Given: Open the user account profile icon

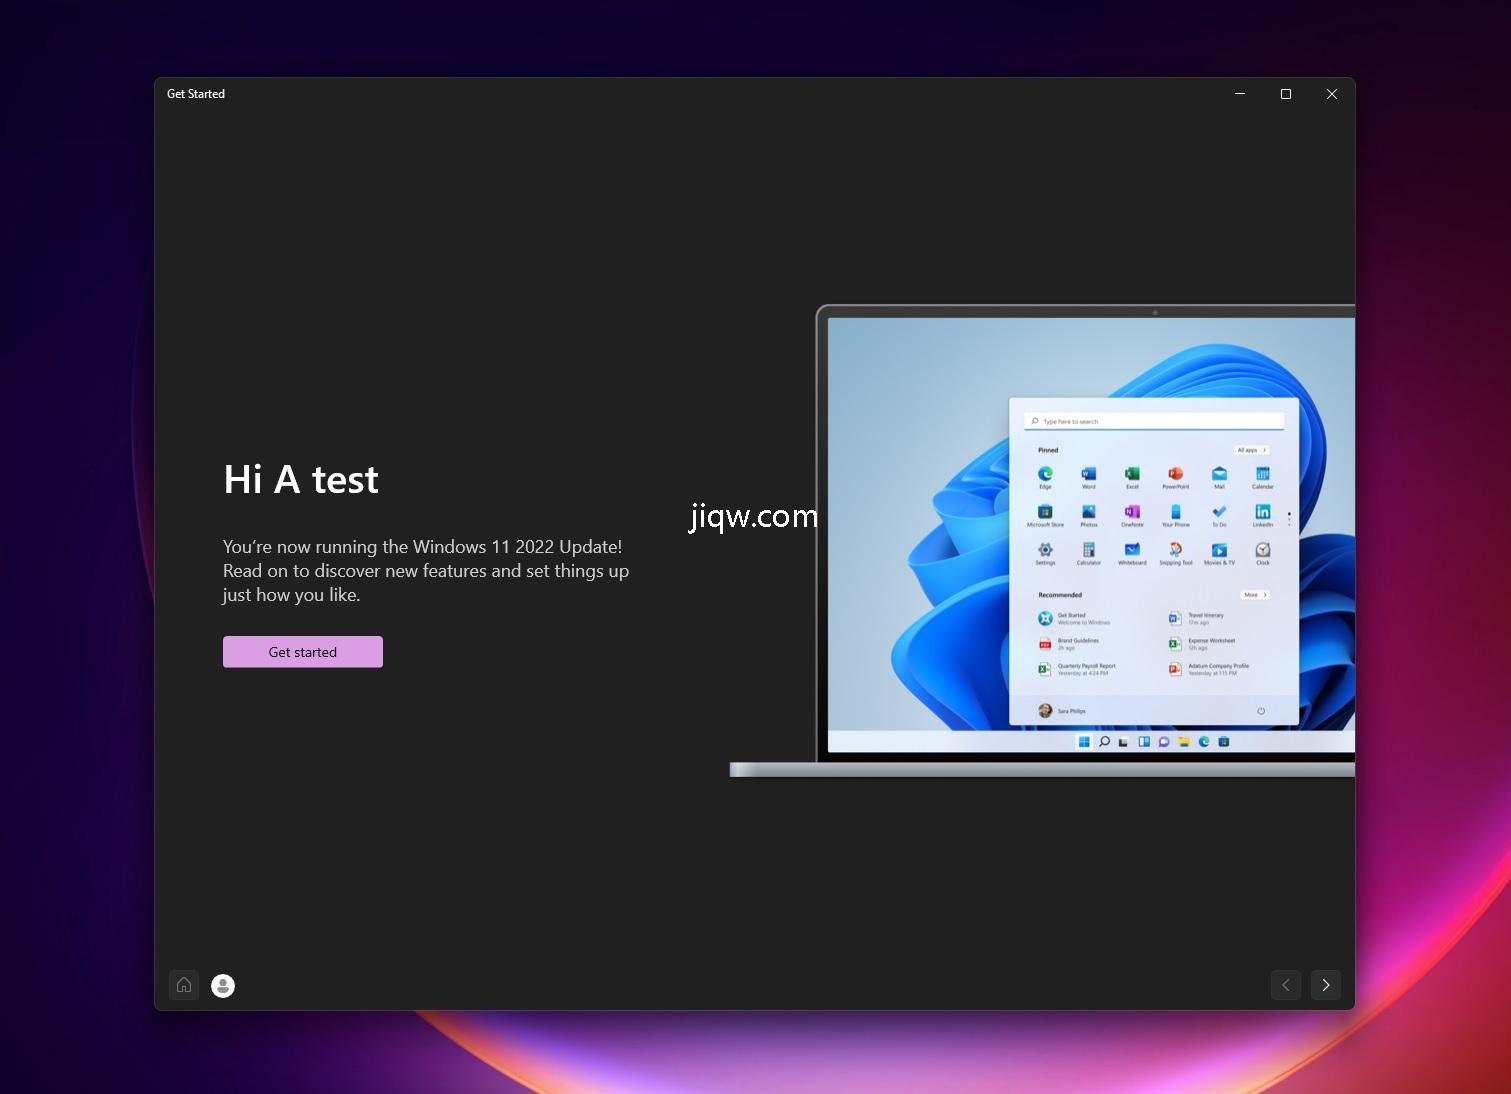Looking at the screenshot, I should (223, 986).
